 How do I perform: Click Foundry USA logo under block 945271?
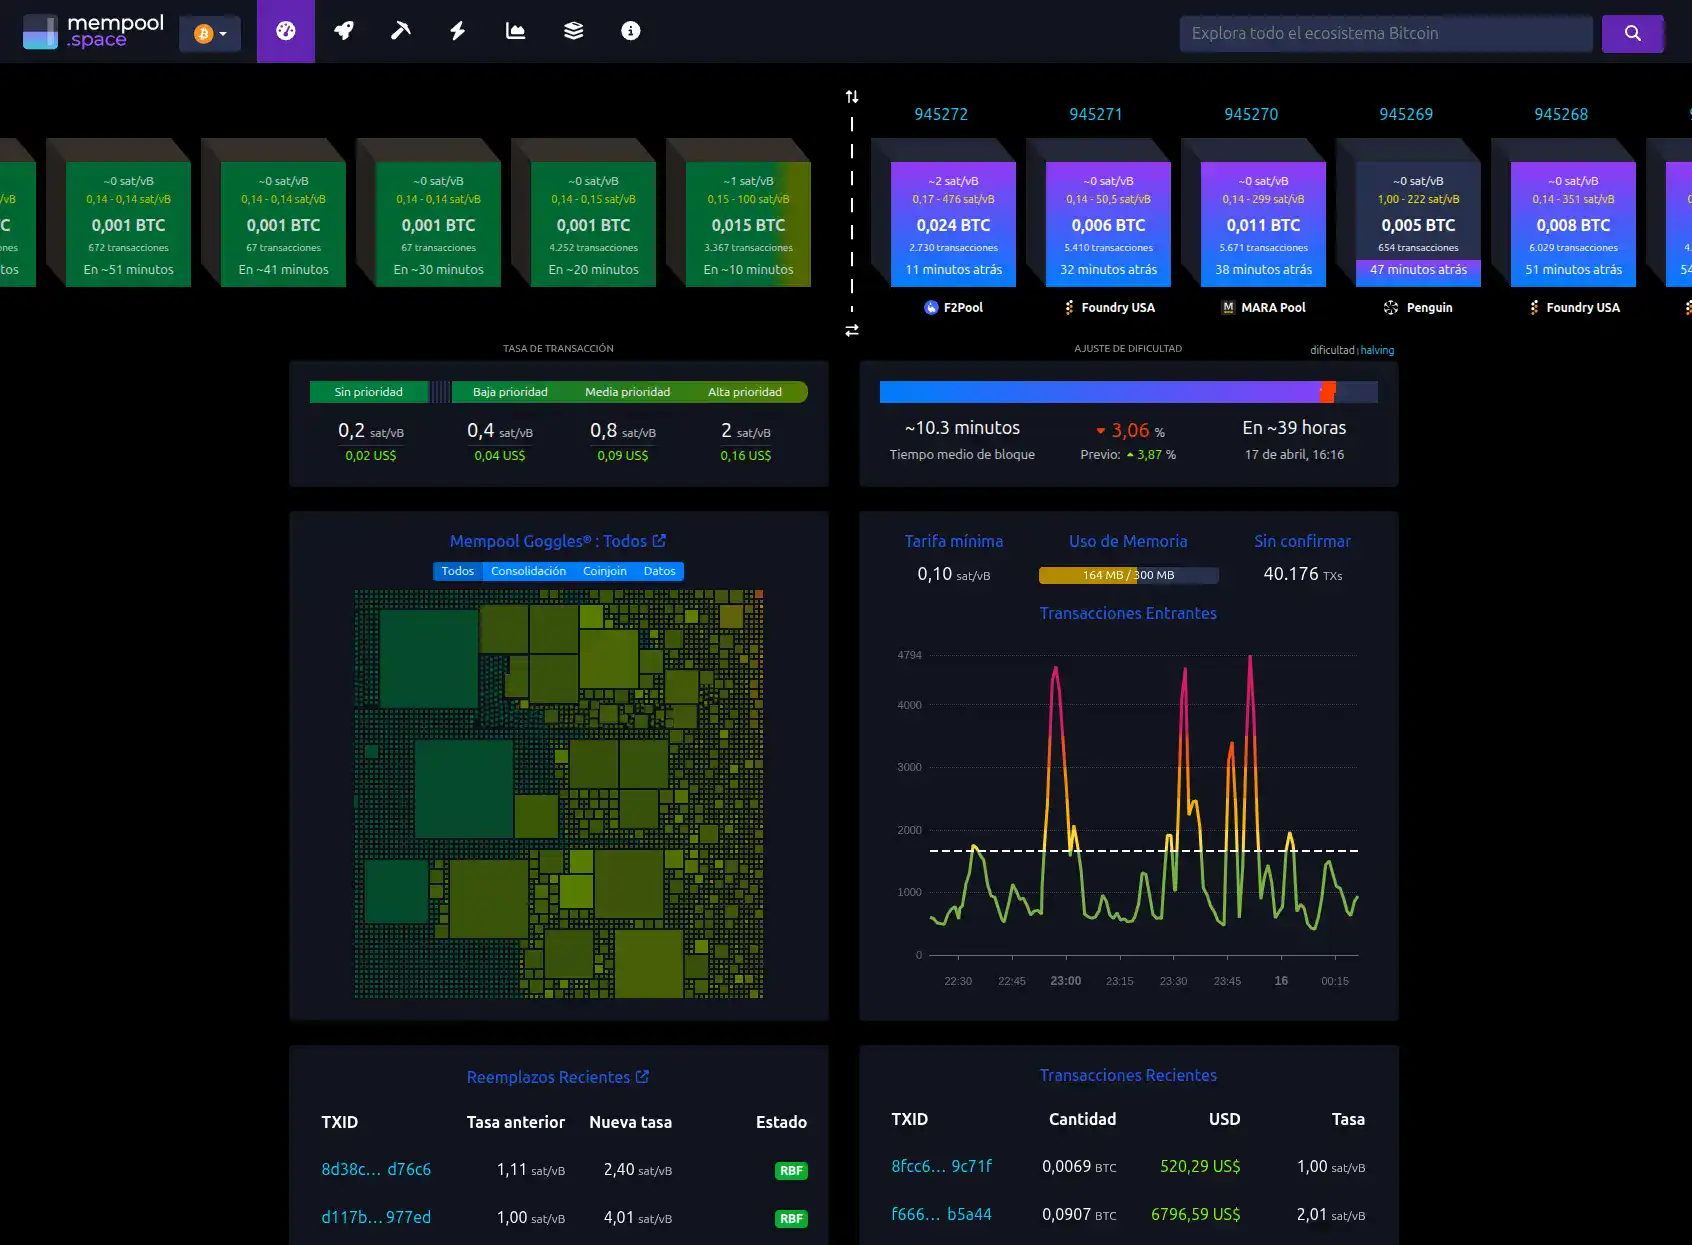coord(1069,307)
